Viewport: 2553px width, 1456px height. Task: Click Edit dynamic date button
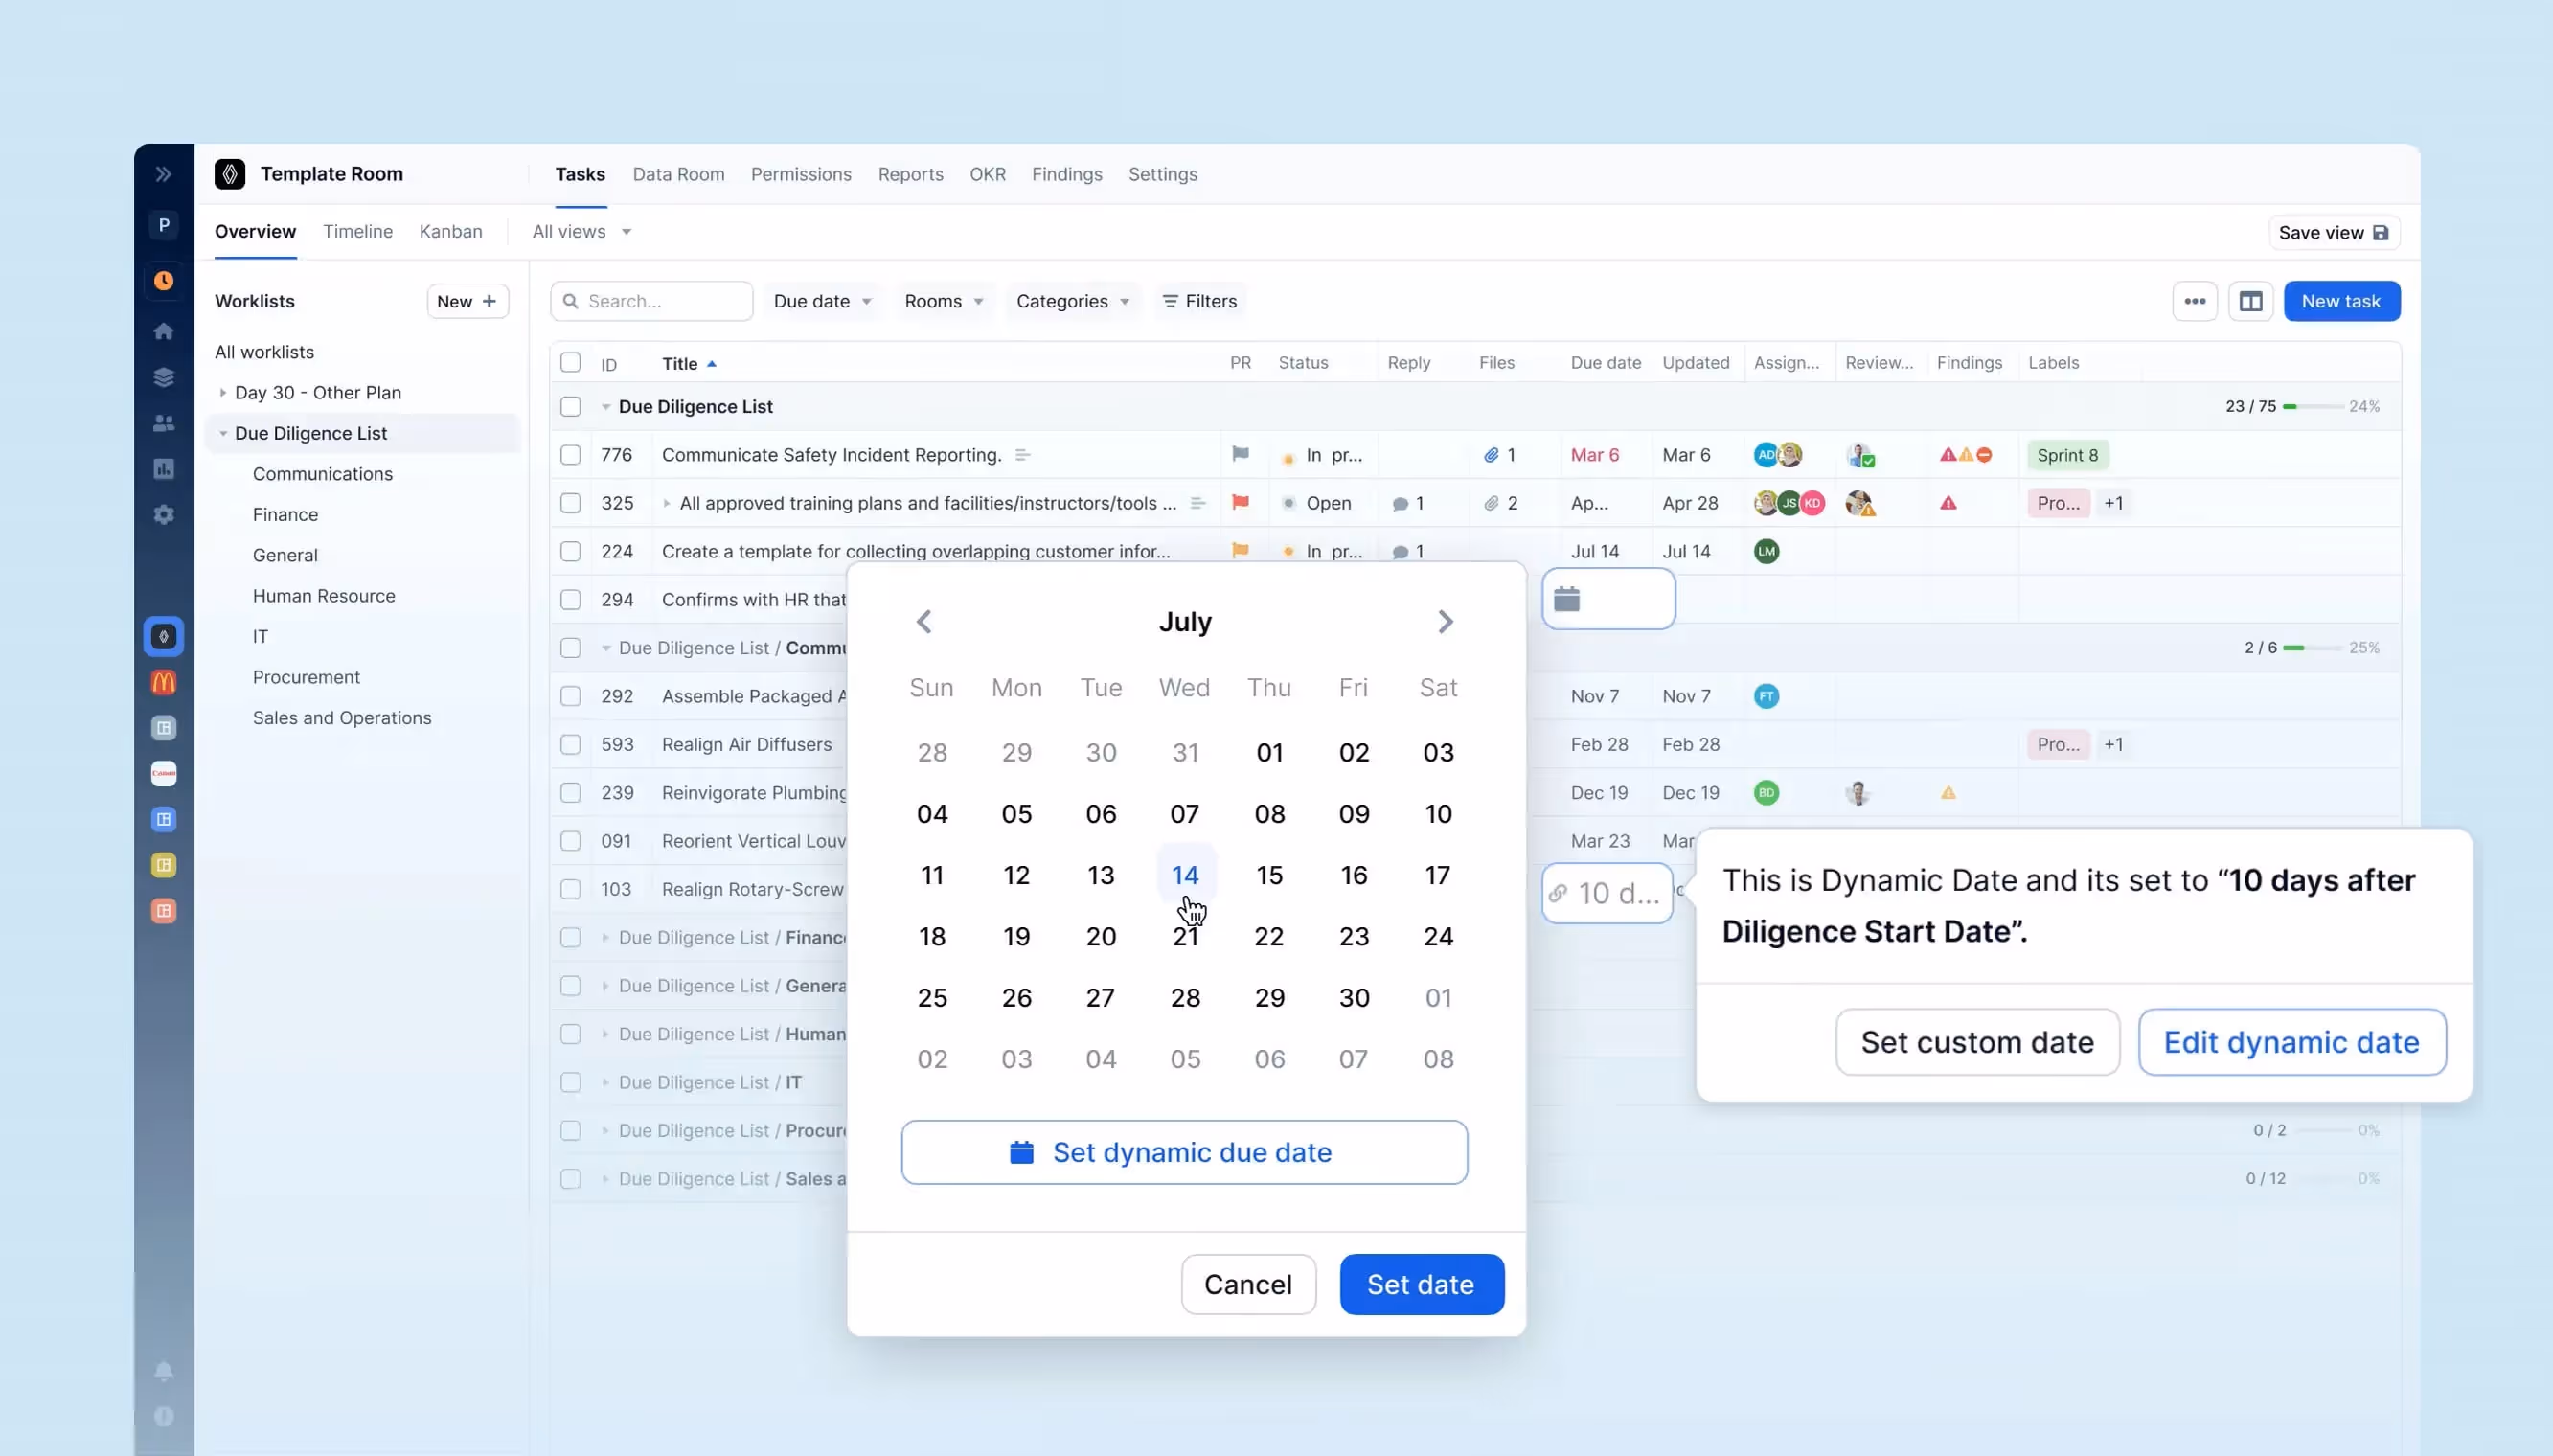point(2291,1042)
